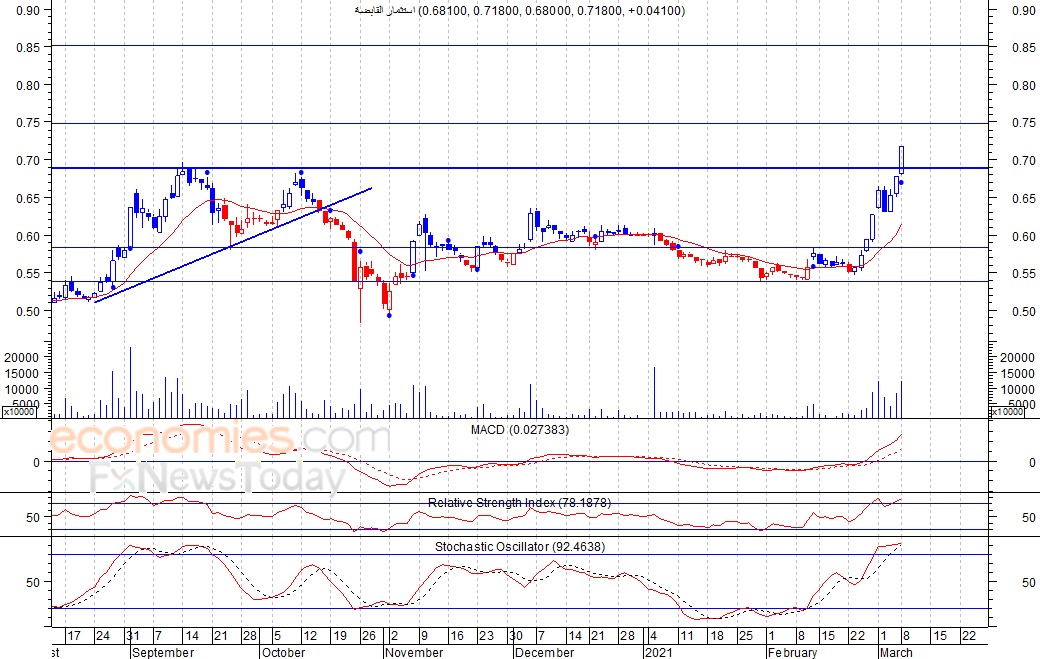The height and width of the screenshot is (659, 1040).
Task: Click 0.70 on the right price axis
Action: (1023, 160)
